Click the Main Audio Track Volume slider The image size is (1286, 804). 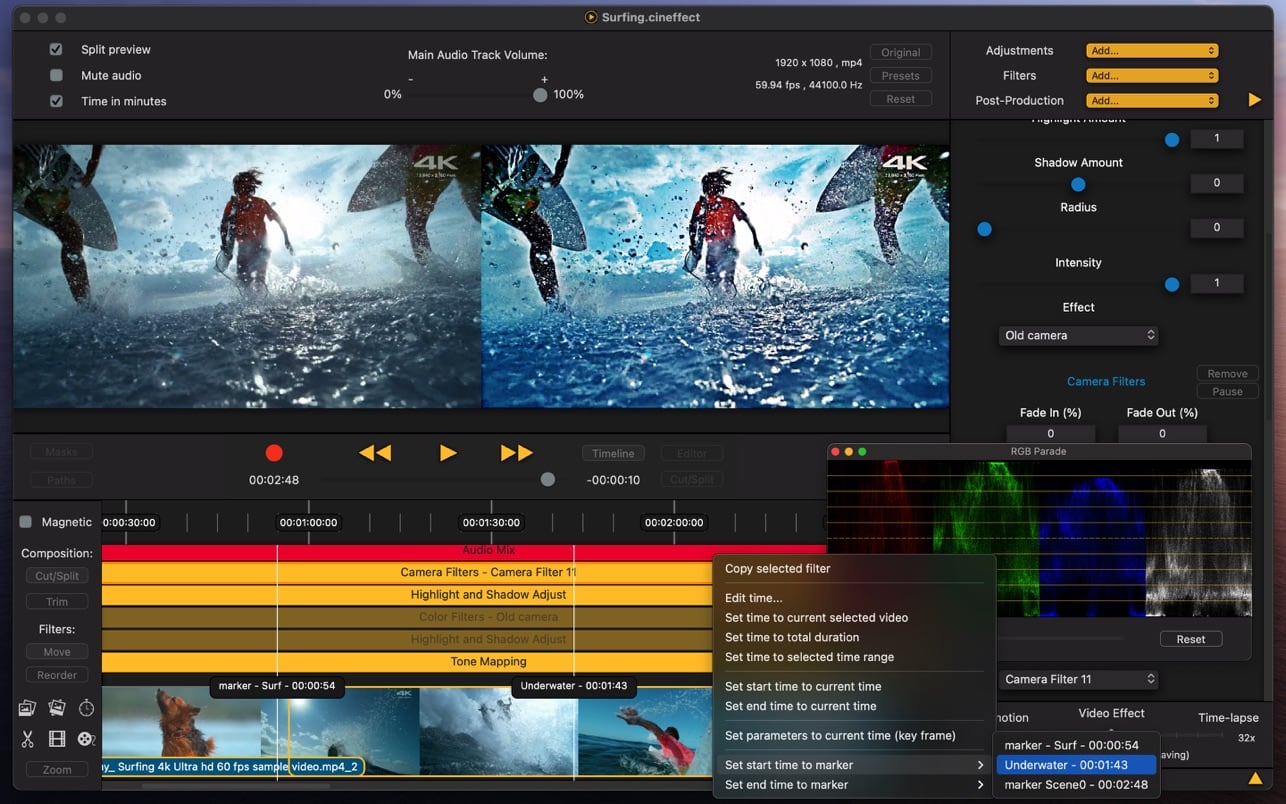click(477, 94)
